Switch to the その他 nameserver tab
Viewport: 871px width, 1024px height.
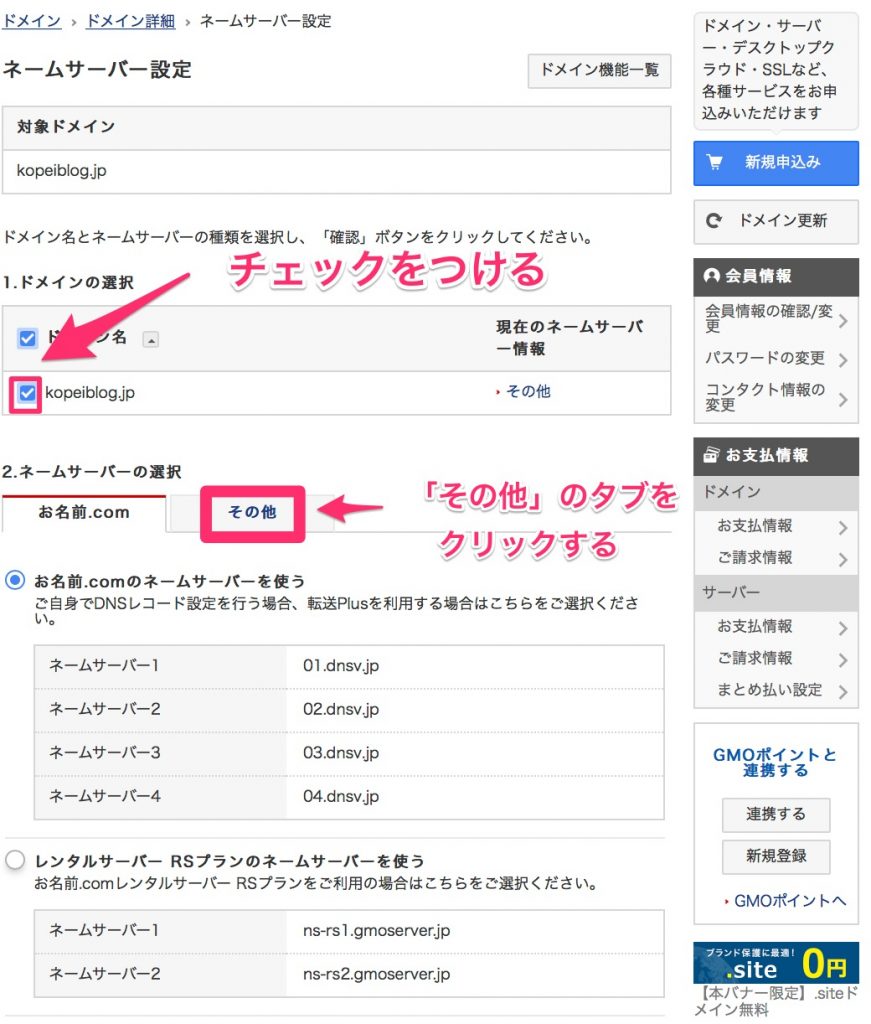(x=252, y=513)
